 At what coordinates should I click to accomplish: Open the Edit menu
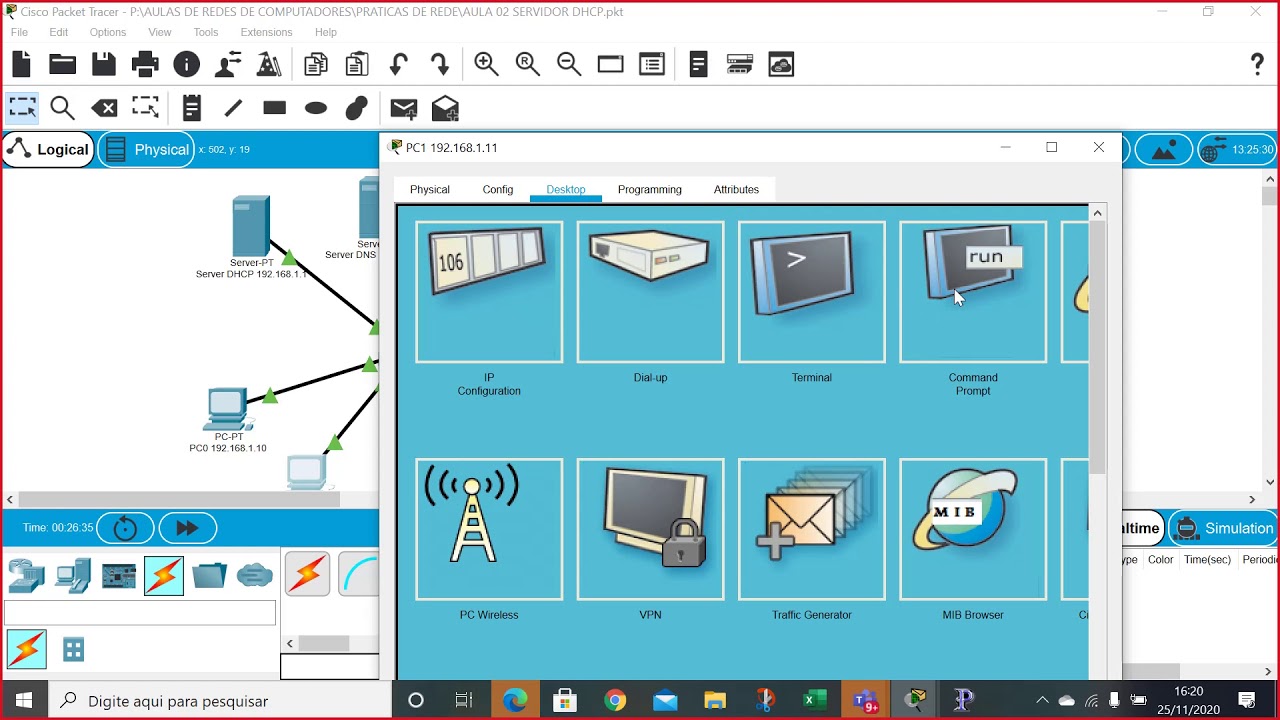click(x=59, y=32)
